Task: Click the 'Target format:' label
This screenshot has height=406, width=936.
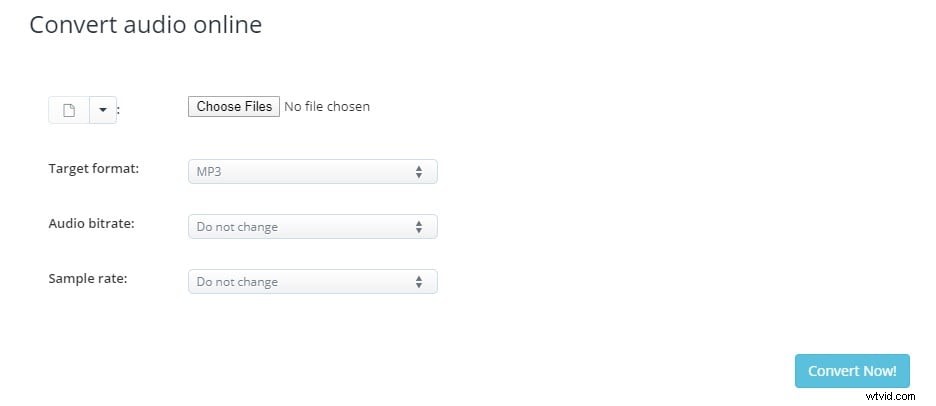Action: (x=94, y=168)
